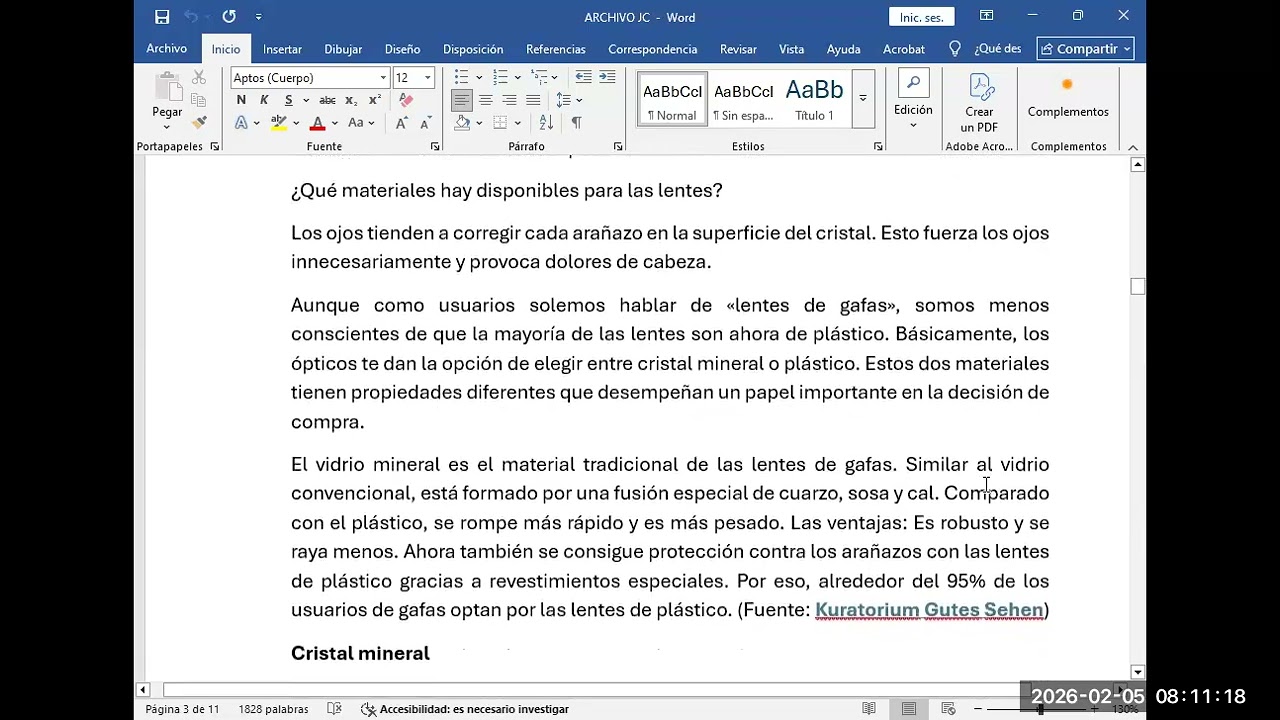The height and width of the screenshot is (720, 1280).
Task: Select the Format Painter brush icon
Action: pyautogui.click(x=199, y=123)
